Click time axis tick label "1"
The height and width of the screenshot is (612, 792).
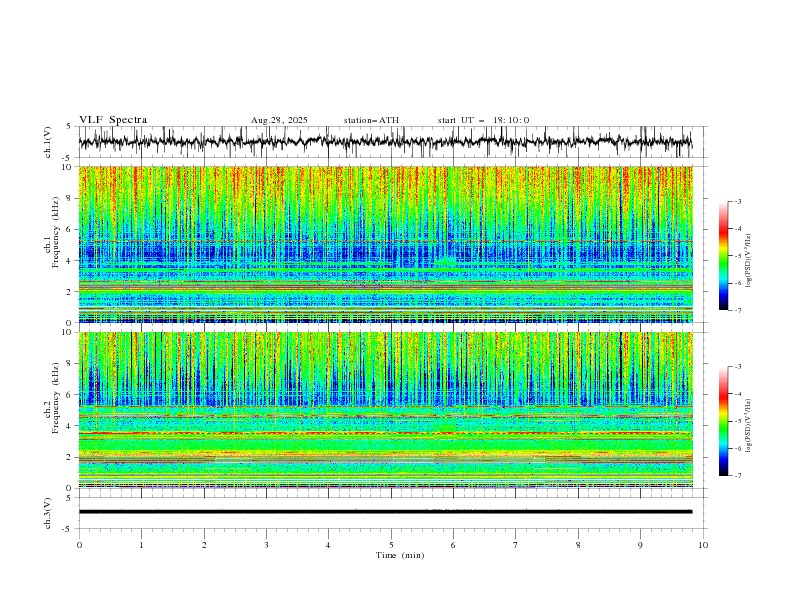tap(141, 545)
